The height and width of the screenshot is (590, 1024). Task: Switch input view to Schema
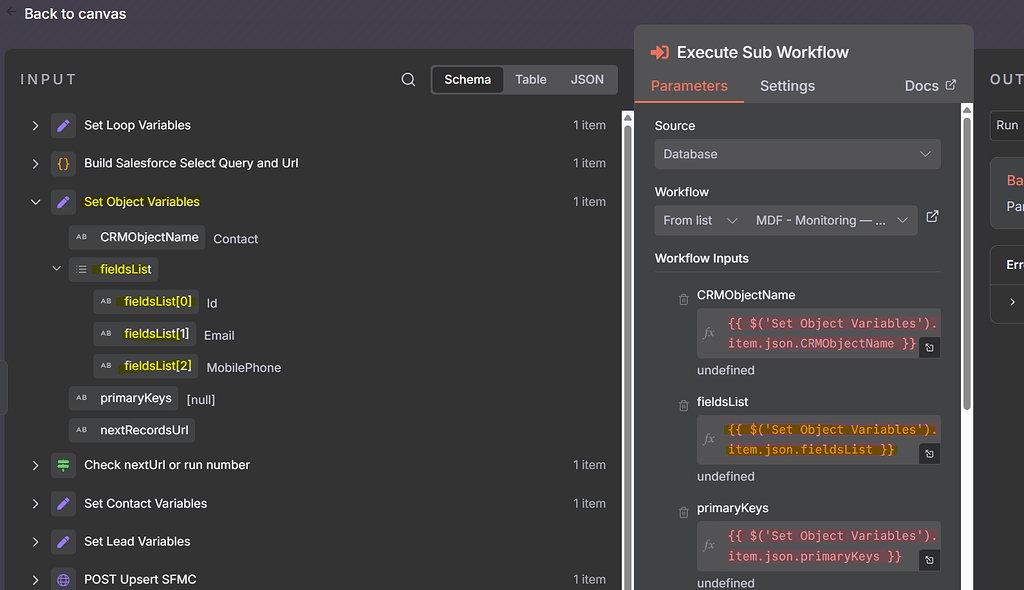point(467,80)
